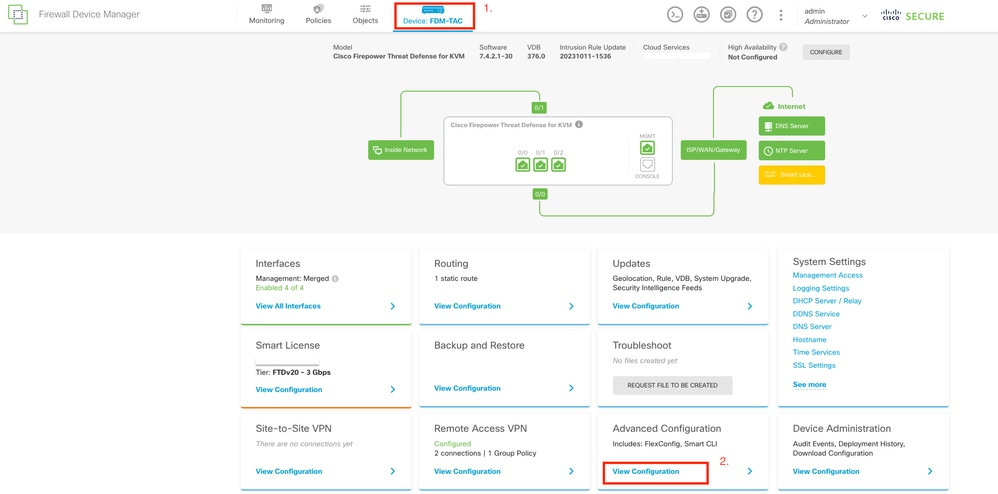Open the Device: FDM-TAC tab
This screenshot has width=998, height=494.
433,15
